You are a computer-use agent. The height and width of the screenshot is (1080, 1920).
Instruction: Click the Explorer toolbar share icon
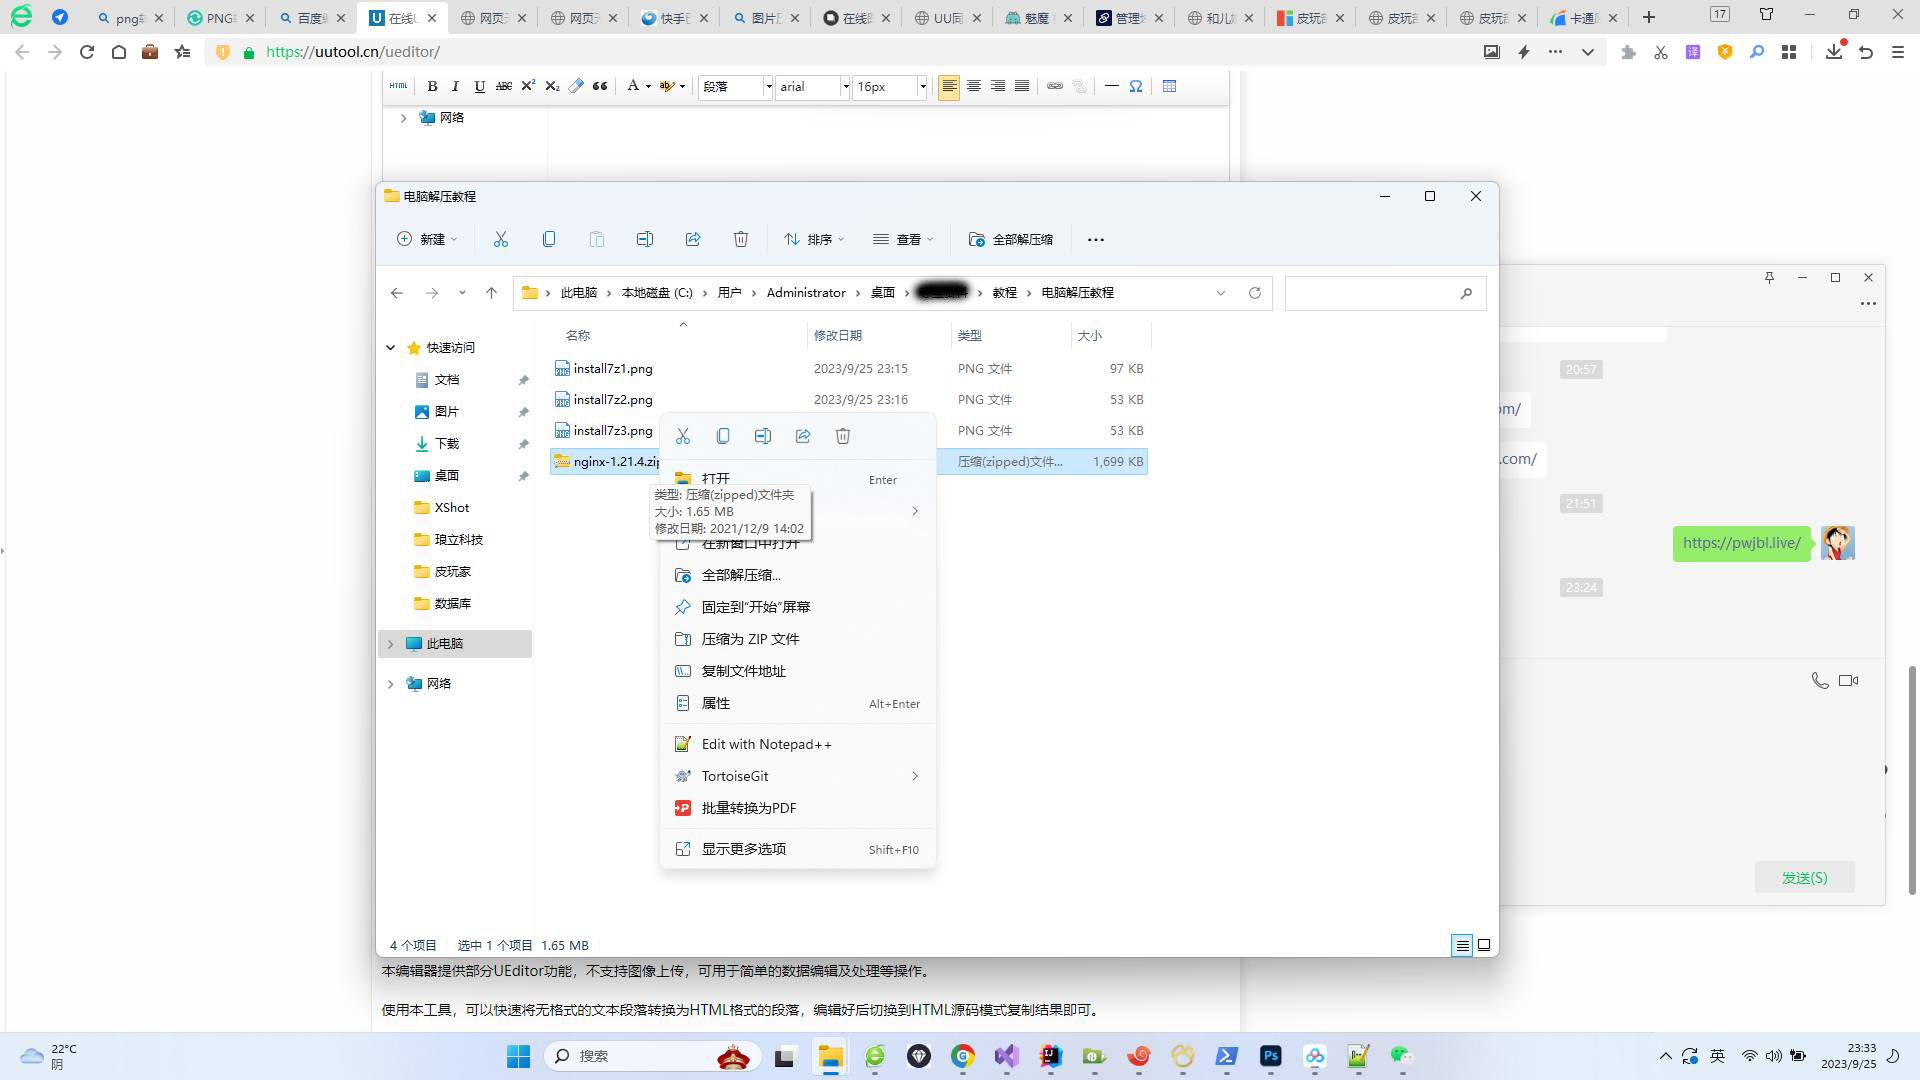click(x=693, y=239)
